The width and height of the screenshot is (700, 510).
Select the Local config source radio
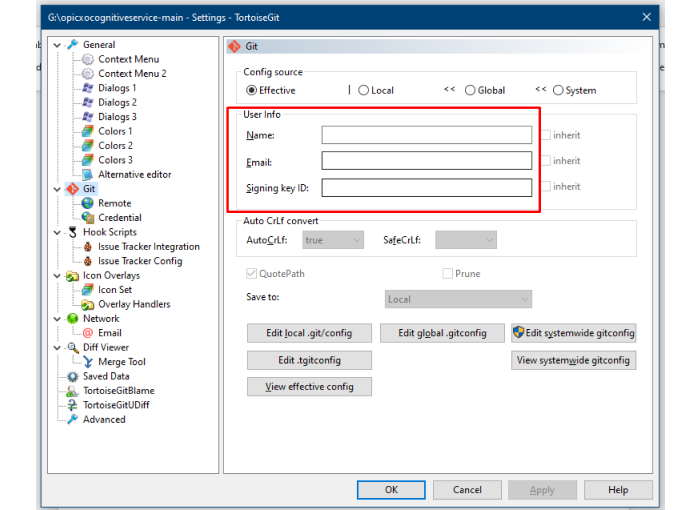click(x=363, y=90)
